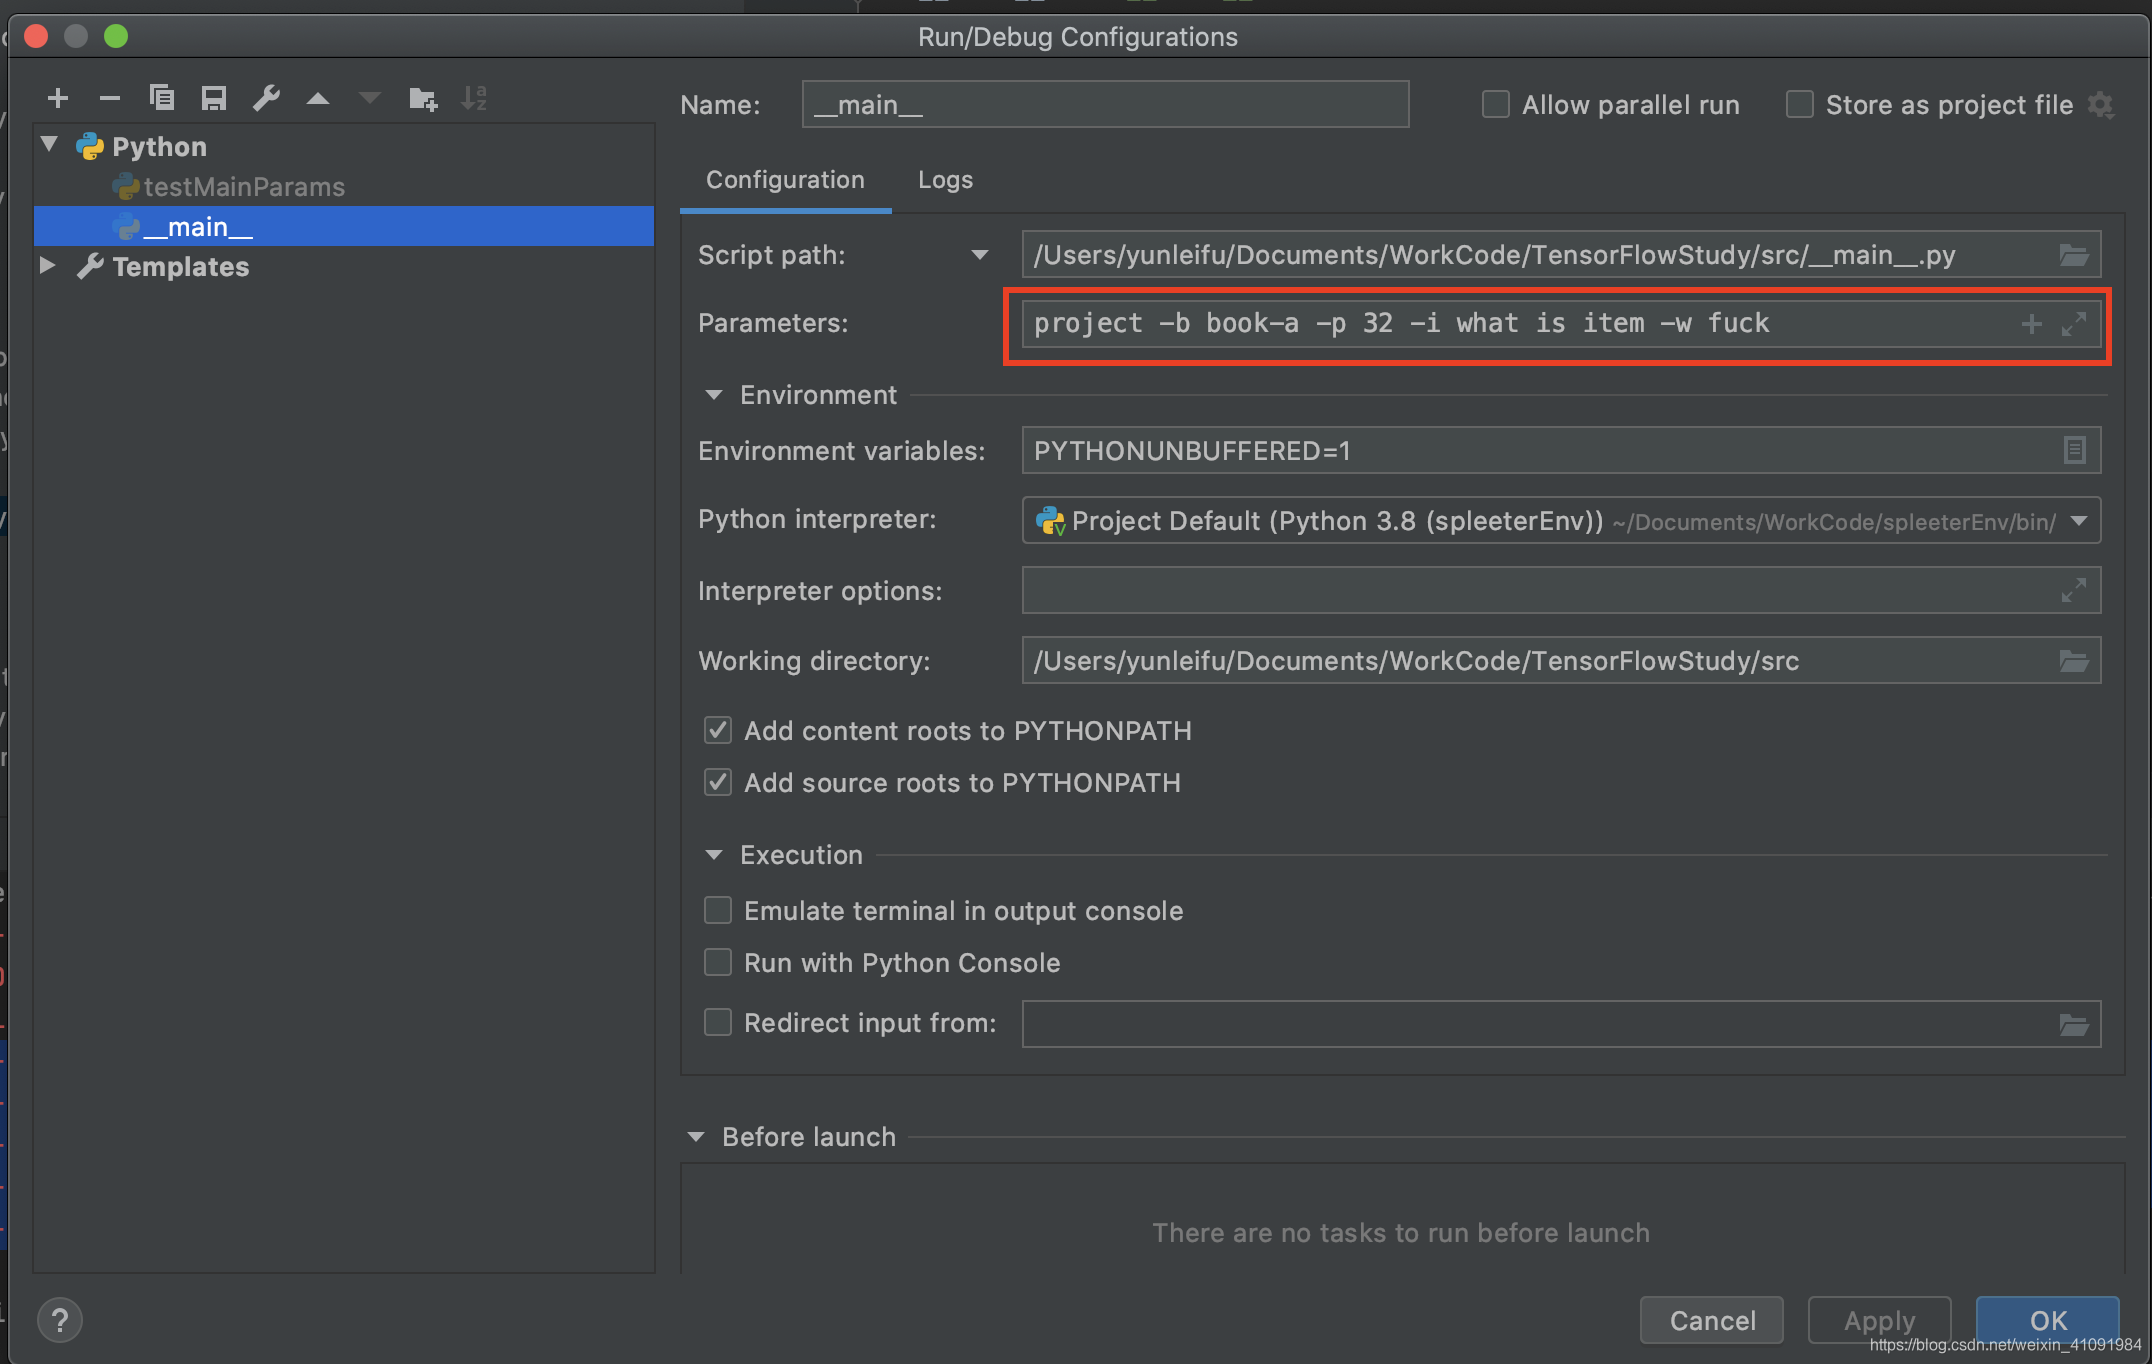
Task: Collapse the Execution section
Action: [x=713, y=855]
